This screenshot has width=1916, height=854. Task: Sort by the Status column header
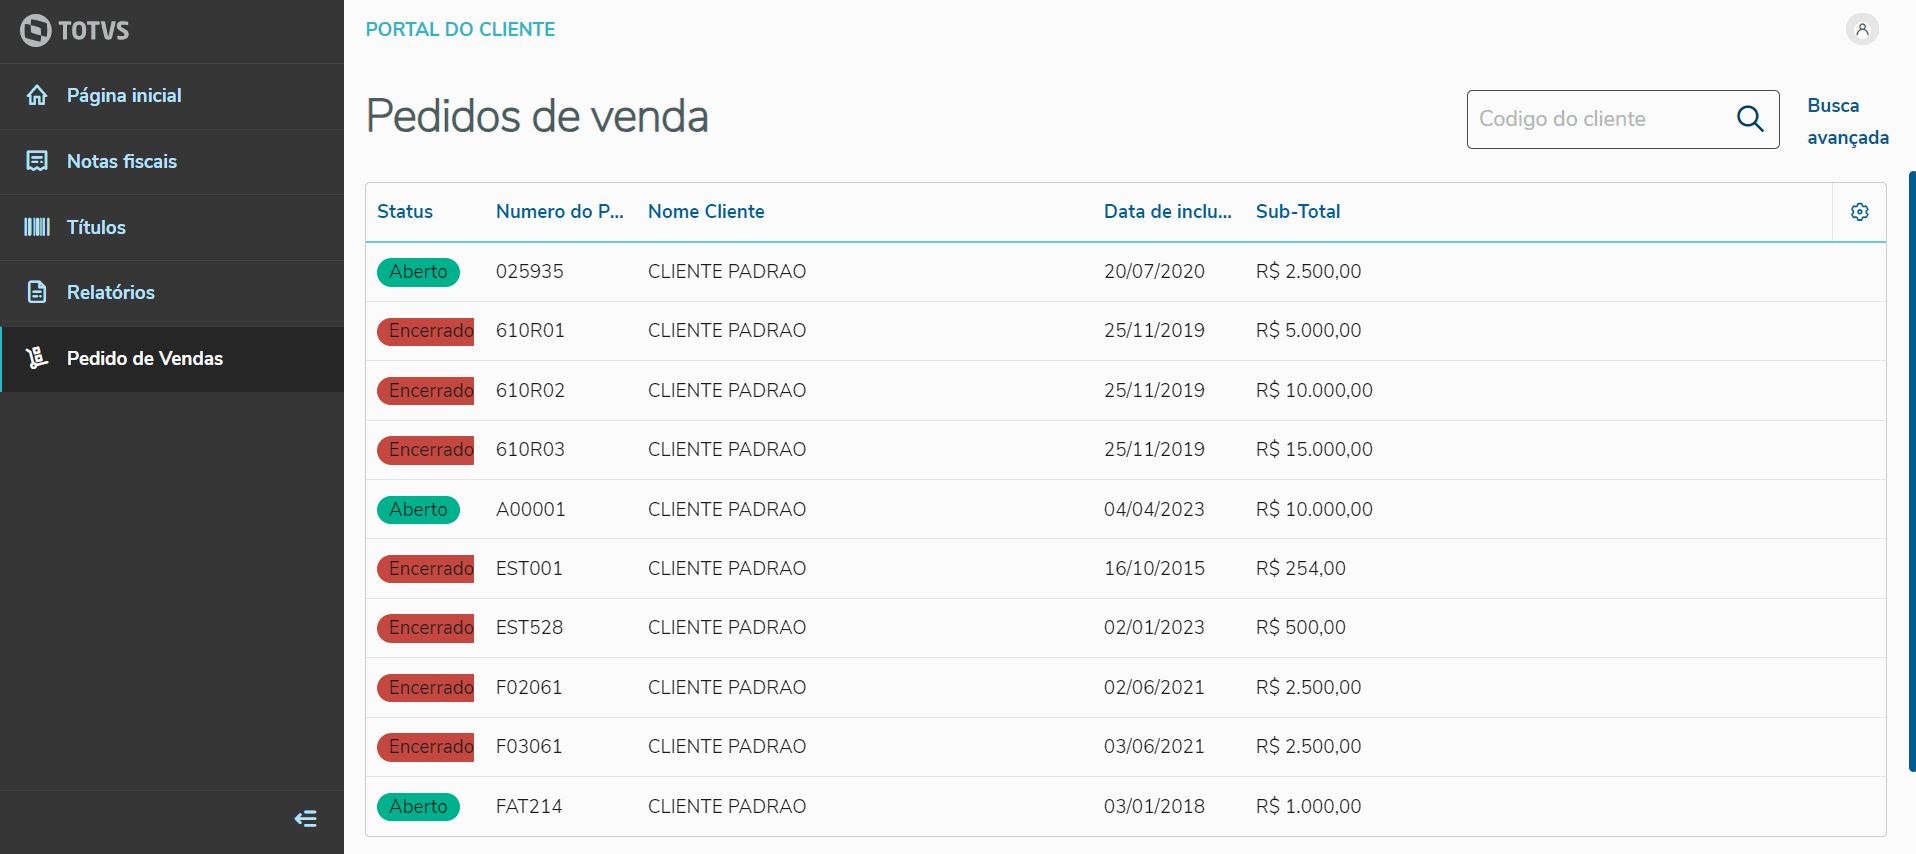tap(405, 212)
